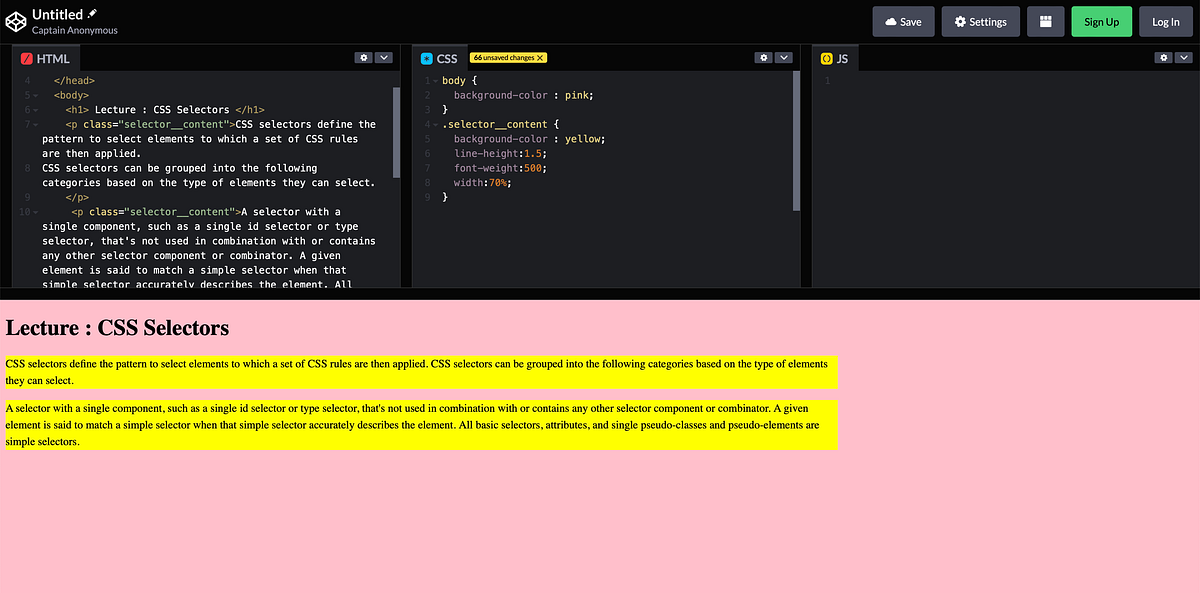Save the pen with the Save button
1200x593 pixels.
pos(902,20)
